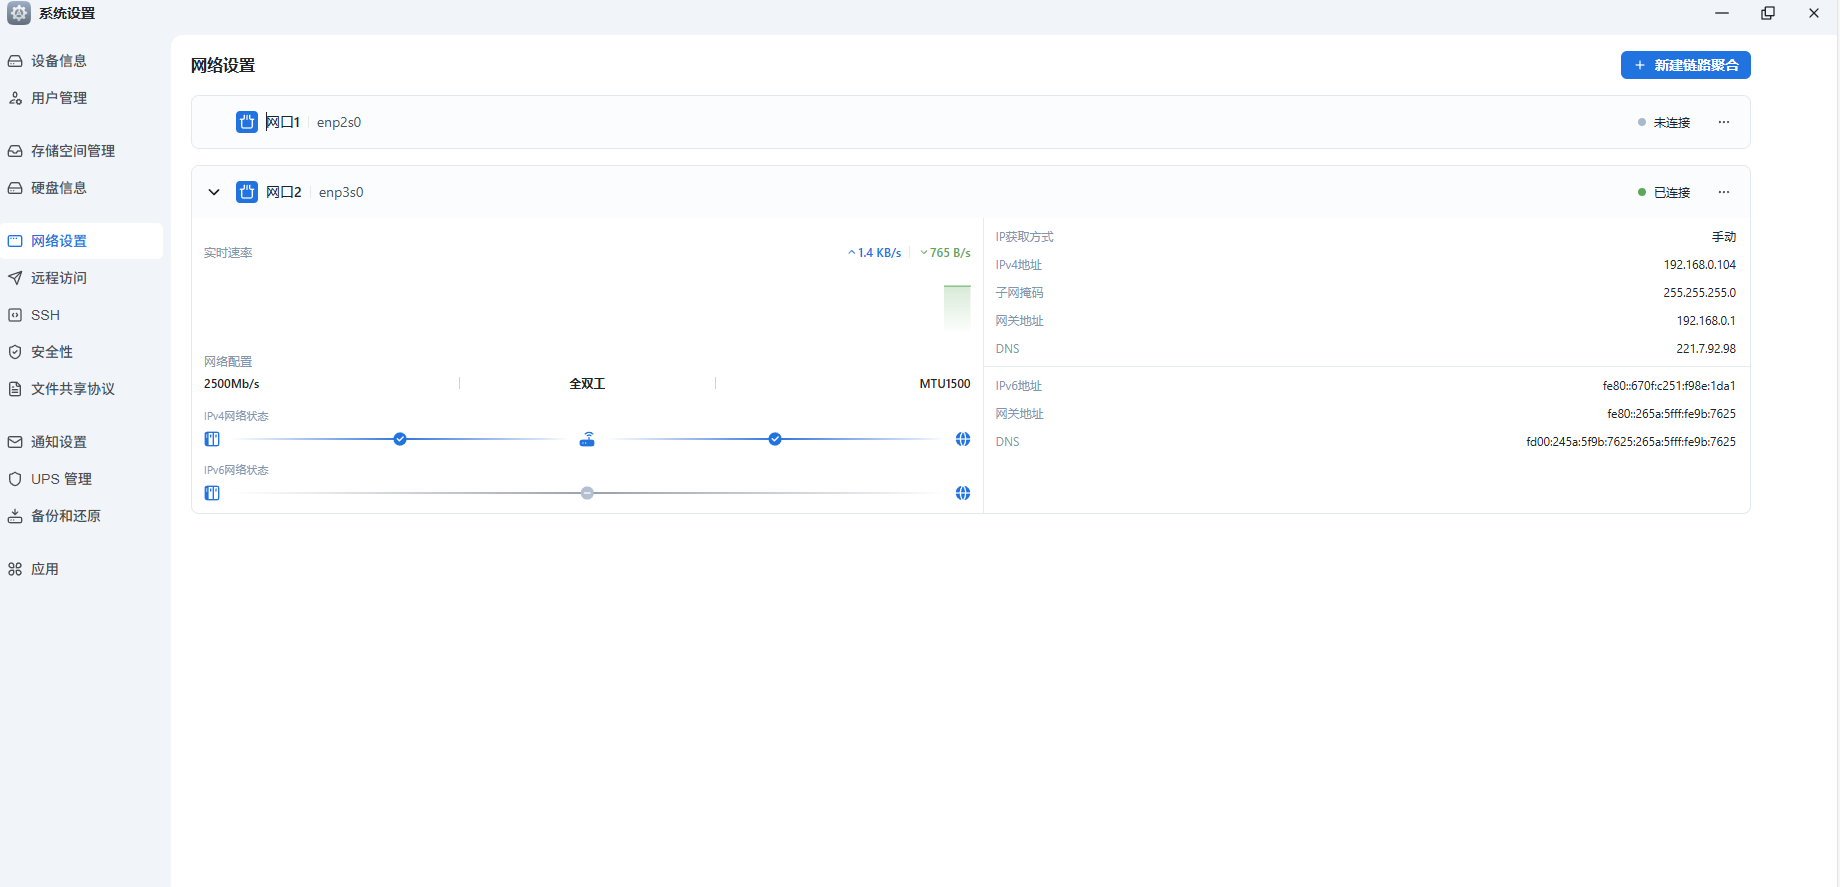Click first checkpoint on IPv4 status line
Image resolution: width=1840 pixels, height=887 pixels.
click(x=400, y=439)
